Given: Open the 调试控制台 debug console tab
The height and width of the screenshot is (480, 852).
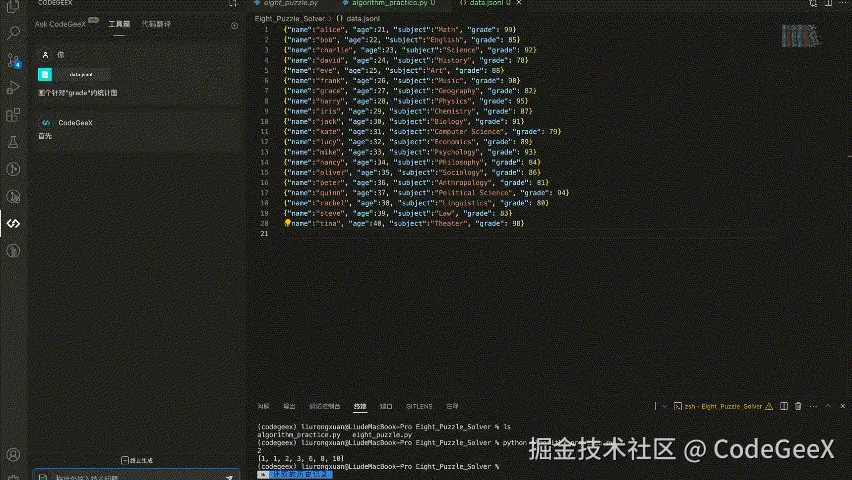Looking at the screenshot, I should click(x=324, y=406).
